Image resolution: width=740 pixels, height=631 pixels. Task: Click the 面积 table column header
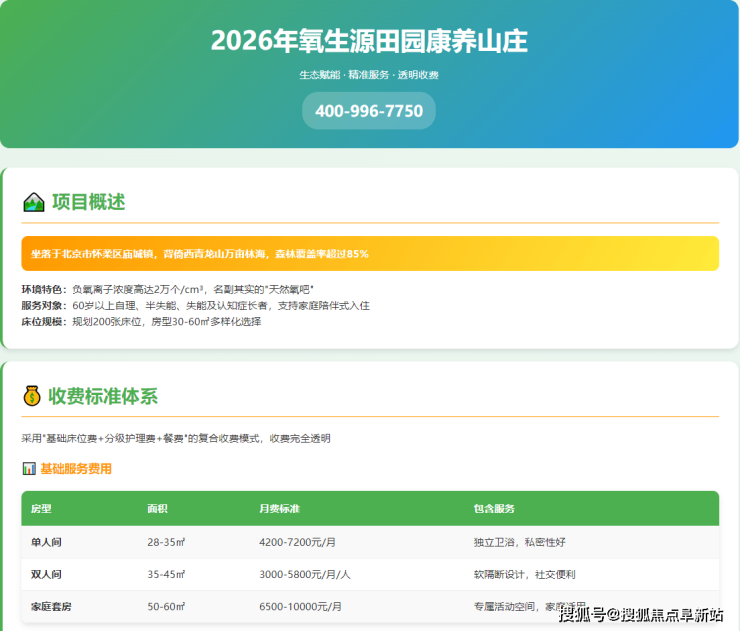157,509
